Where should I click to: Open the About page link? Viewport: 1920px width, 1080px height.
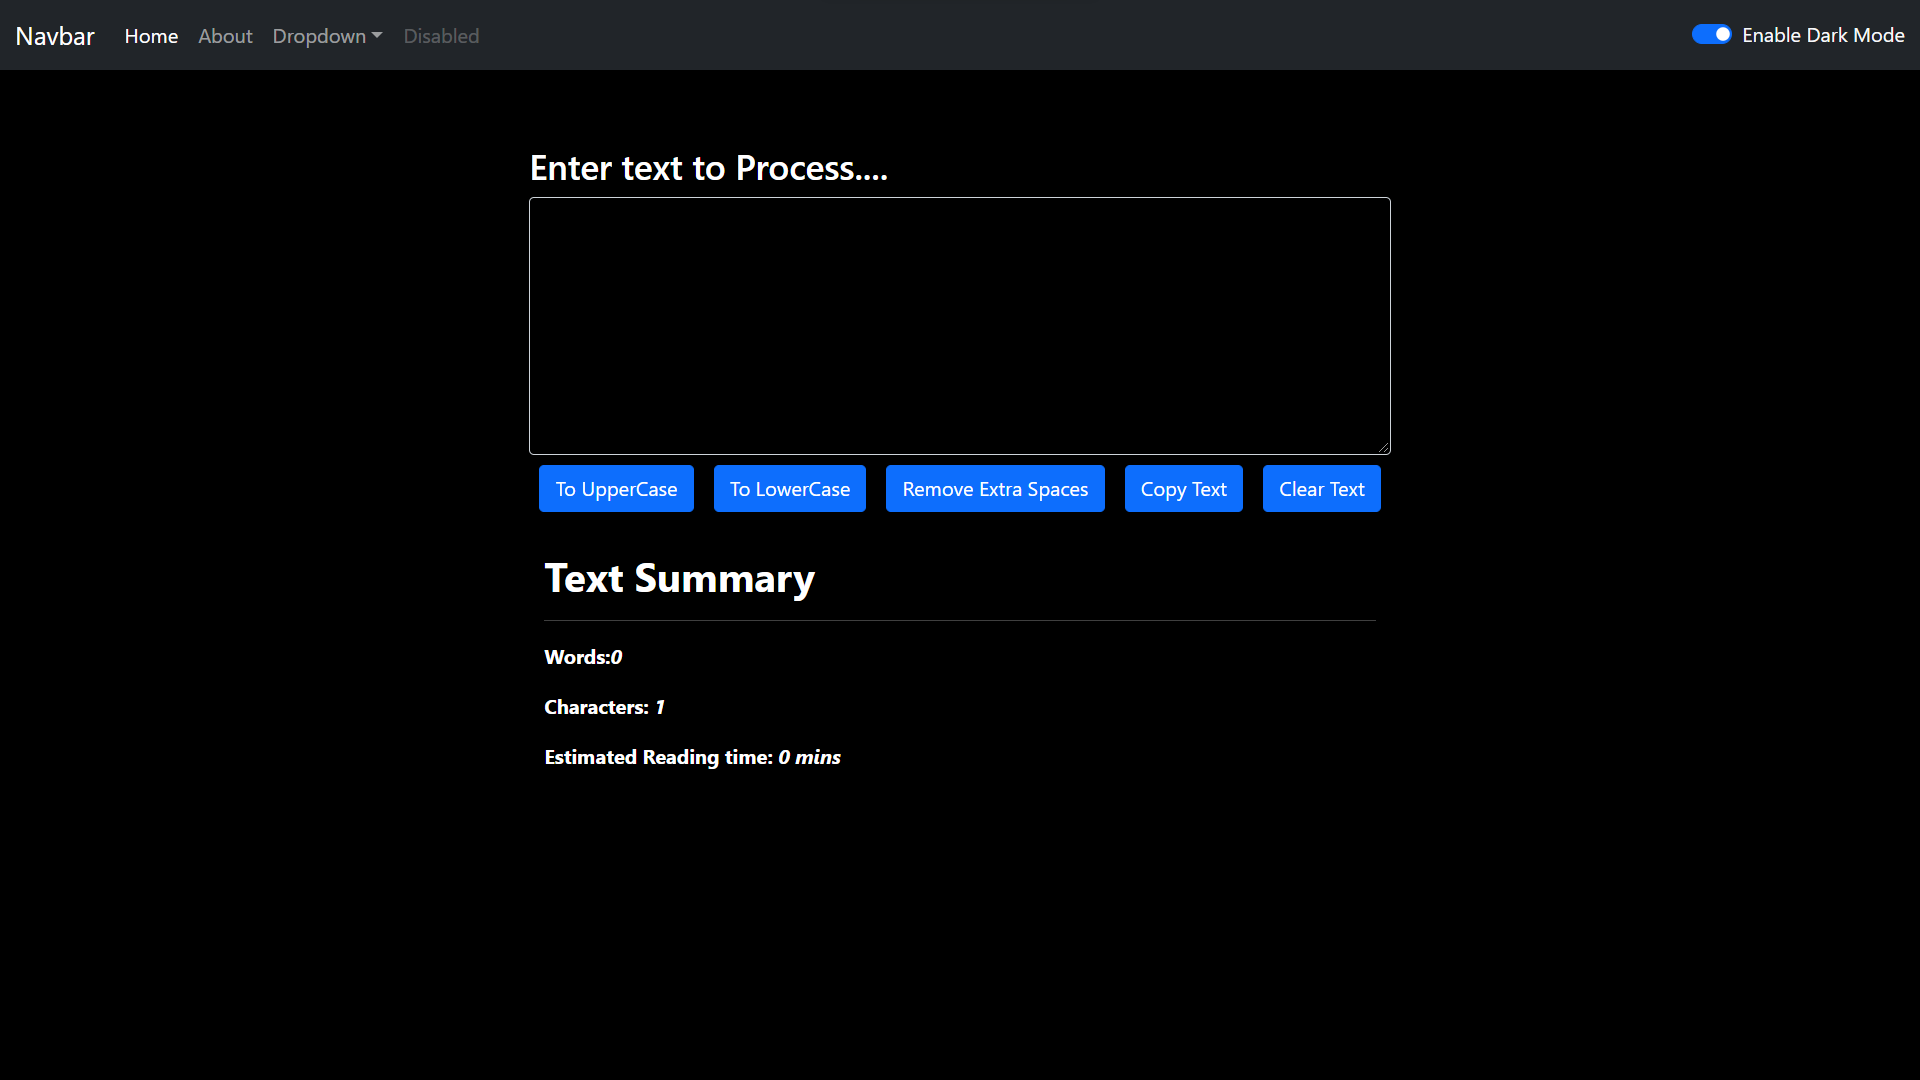225,36
